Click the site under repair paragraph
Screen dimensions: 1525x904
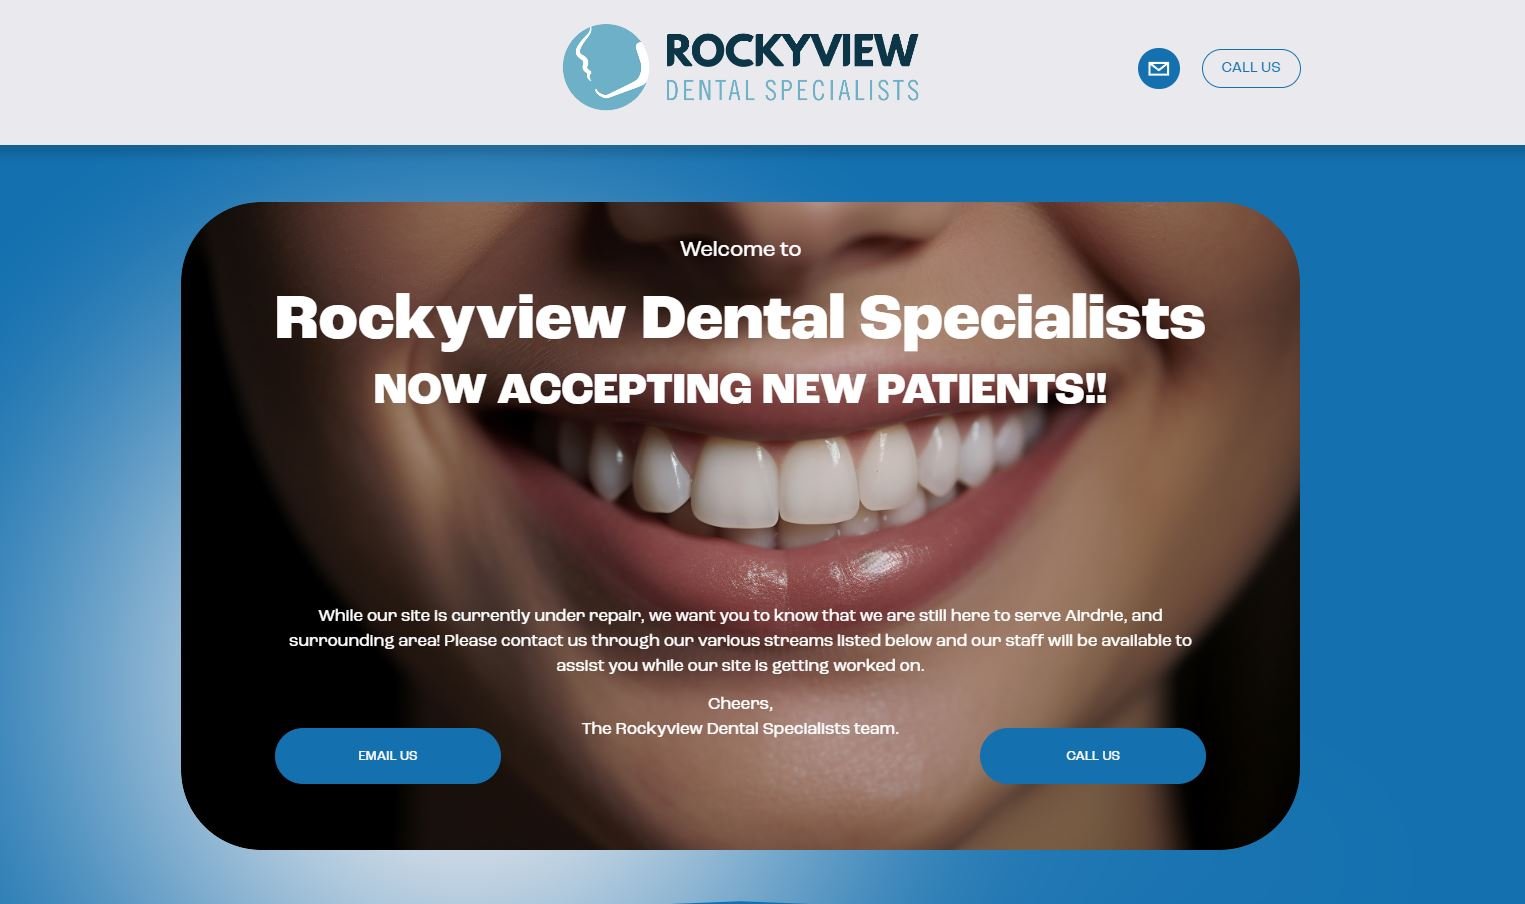[740, 640]
